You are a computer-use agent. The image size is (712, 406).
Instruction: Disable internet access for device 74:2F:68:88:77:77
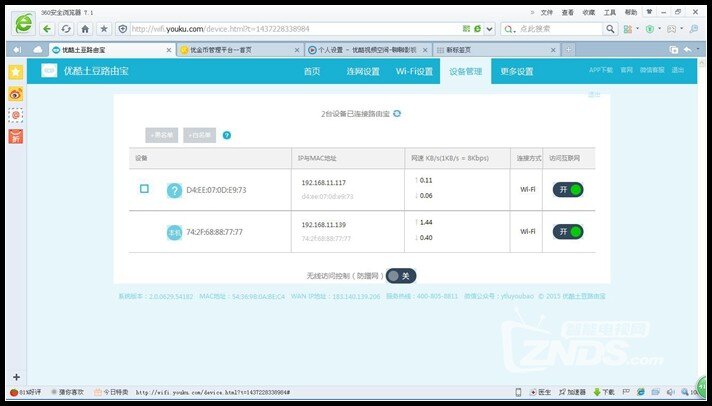tap(568, 231)
